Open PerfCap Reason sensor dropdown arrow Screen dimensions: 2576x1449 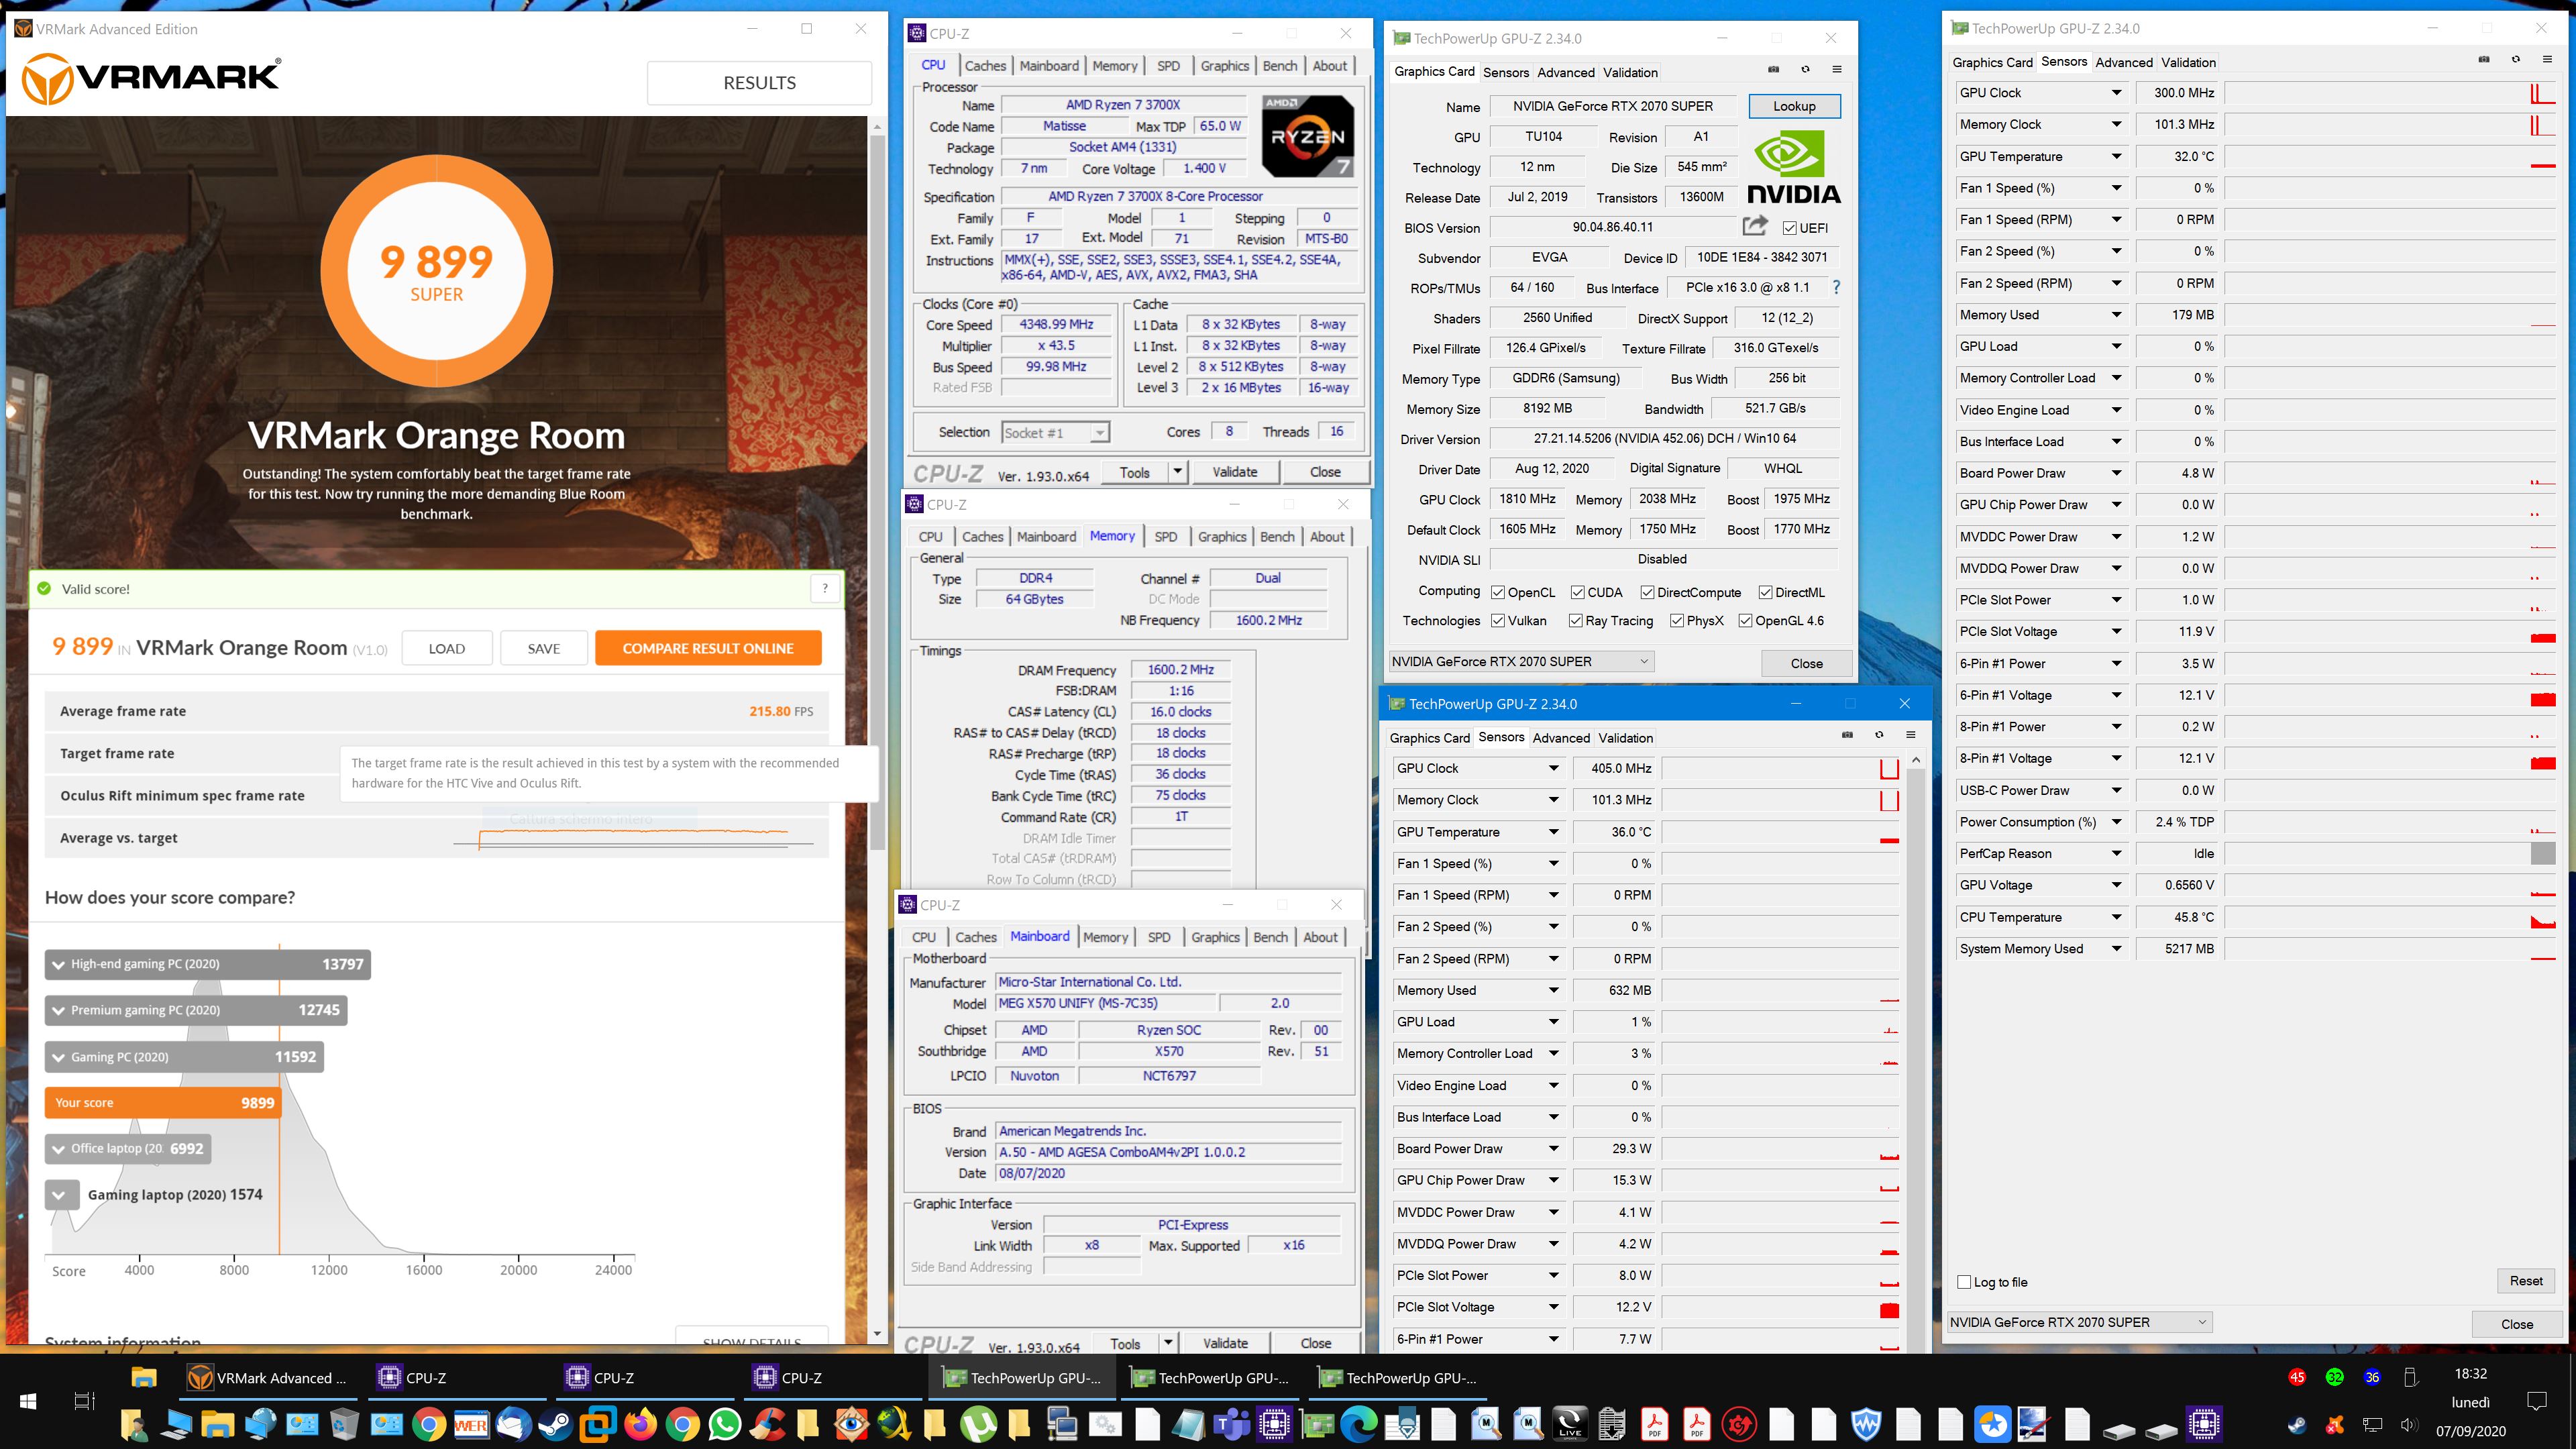(2116, 853)
